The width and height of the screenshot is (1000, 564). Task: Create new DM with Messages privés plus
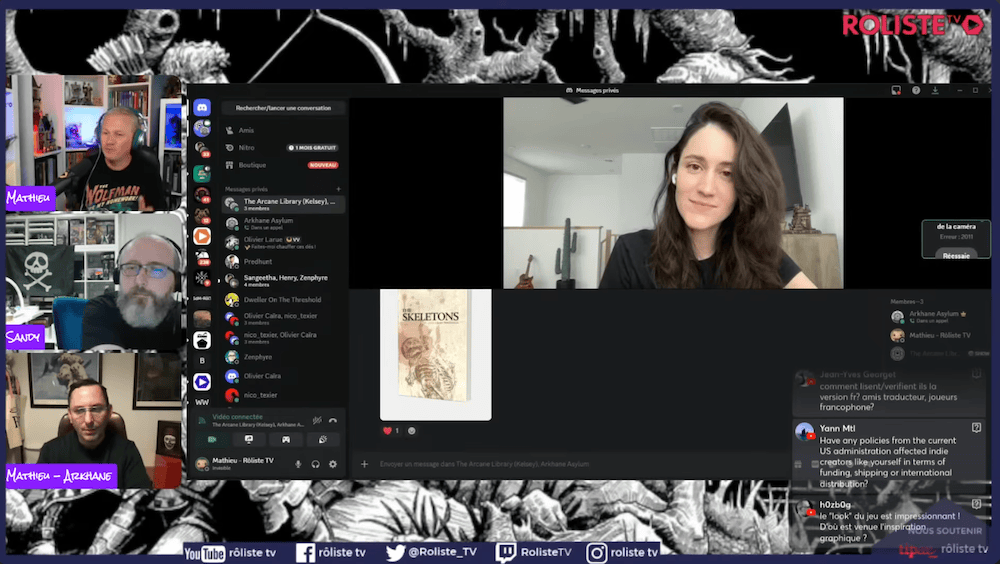click(x=338, y=189)
